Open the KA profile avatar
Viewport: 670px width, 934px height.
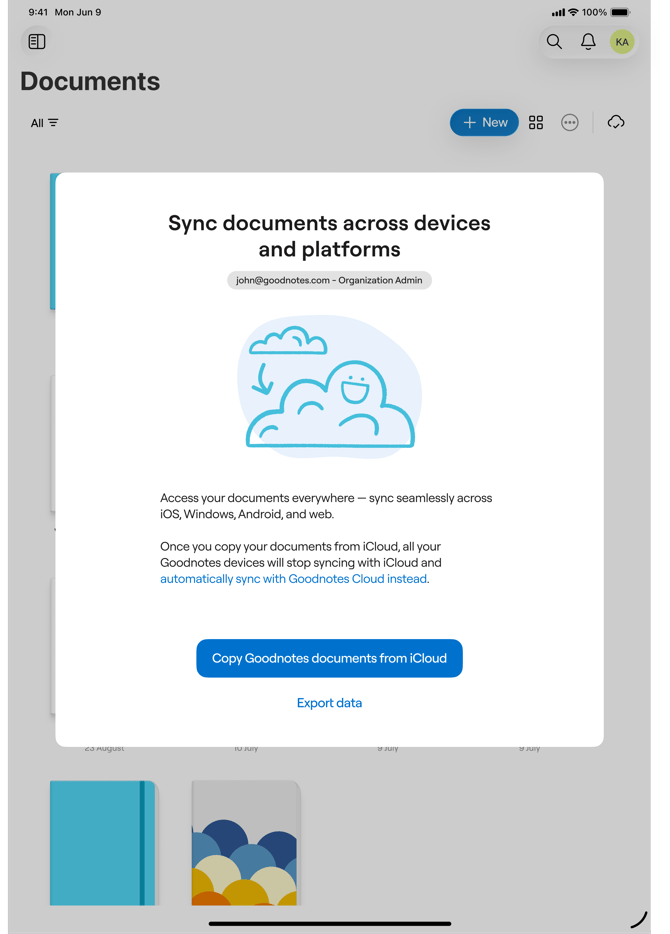coord(622,42)
